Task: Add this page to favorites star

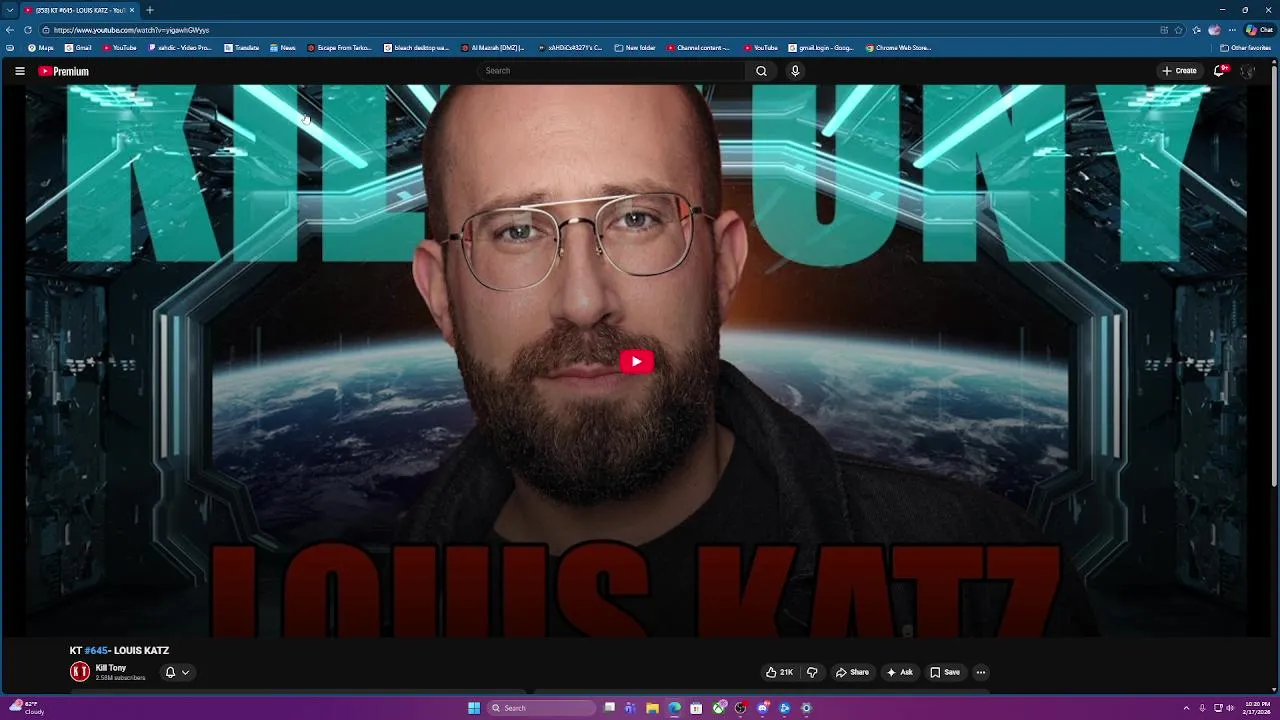Action: click(1178, 30)
